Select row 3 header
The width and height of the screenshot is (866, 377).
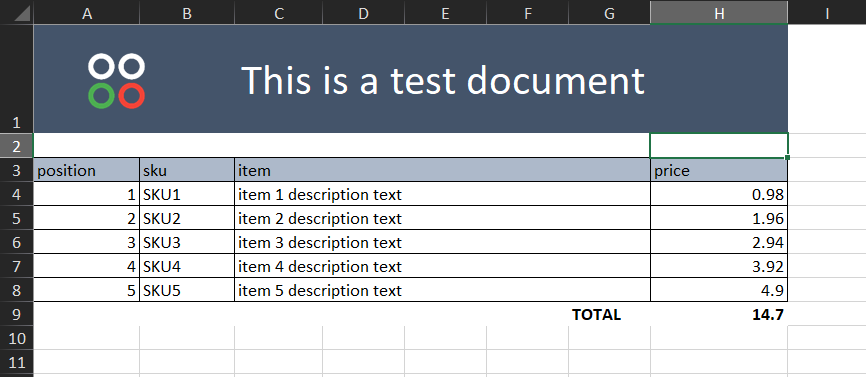coord(17,170)
